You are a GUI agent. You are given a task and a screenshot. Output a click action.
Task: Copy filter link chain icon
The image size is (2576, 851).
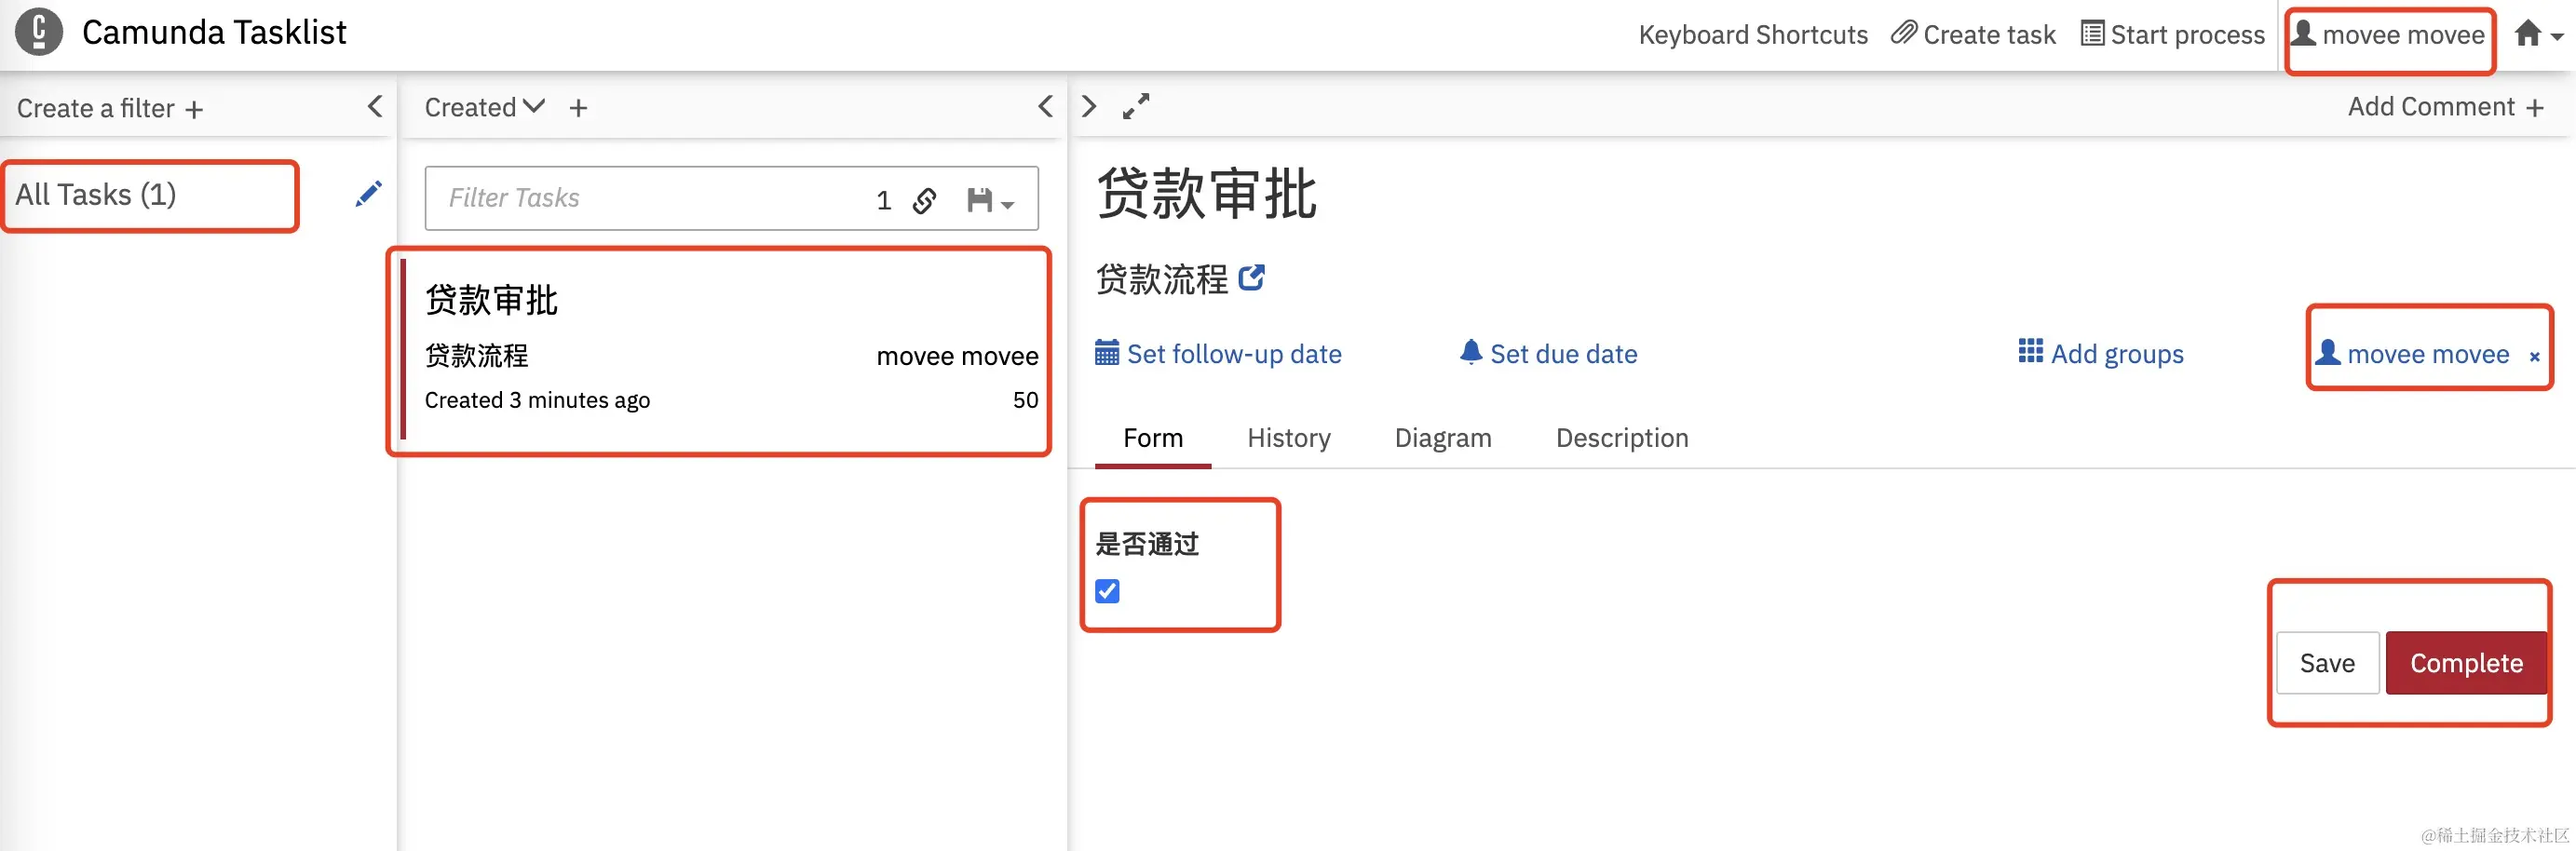click(925, 200)
